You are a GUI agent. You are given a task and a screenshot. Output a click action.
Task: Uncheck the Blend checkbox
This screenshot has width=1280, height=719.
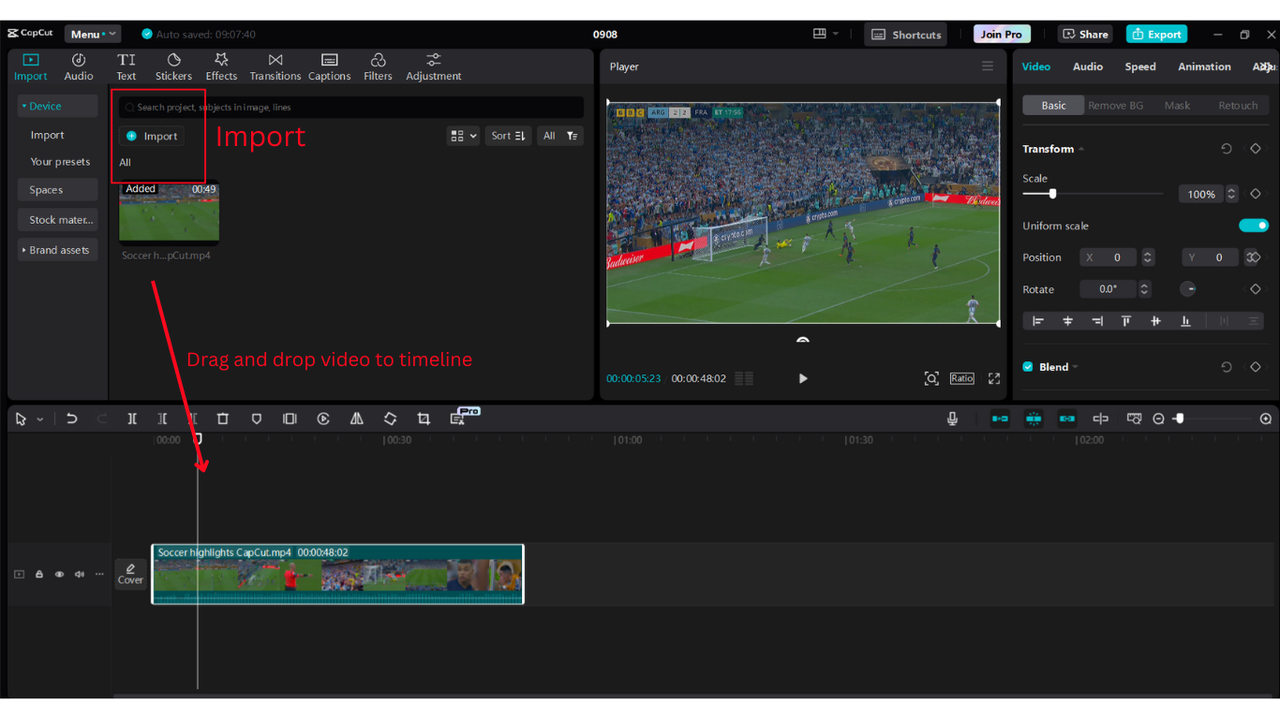click(x=1028, y=367)
